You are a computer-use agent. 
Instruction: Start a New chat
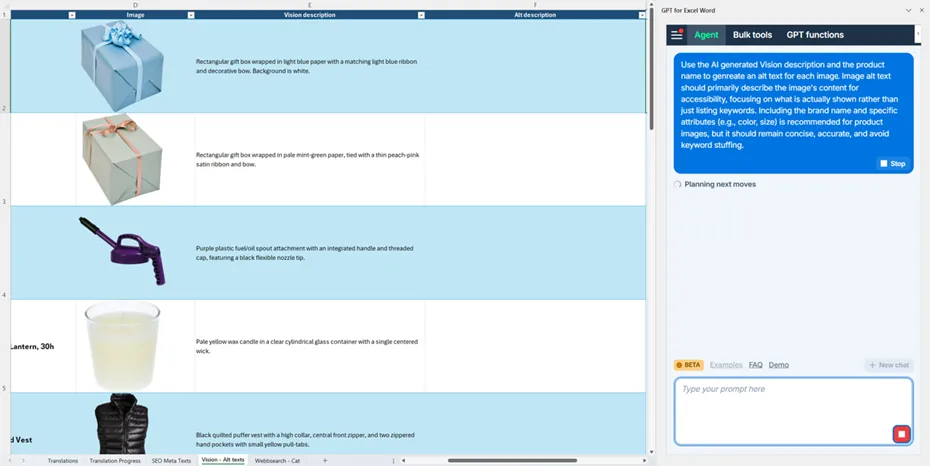pyautogui.click(x=888, y=365)
